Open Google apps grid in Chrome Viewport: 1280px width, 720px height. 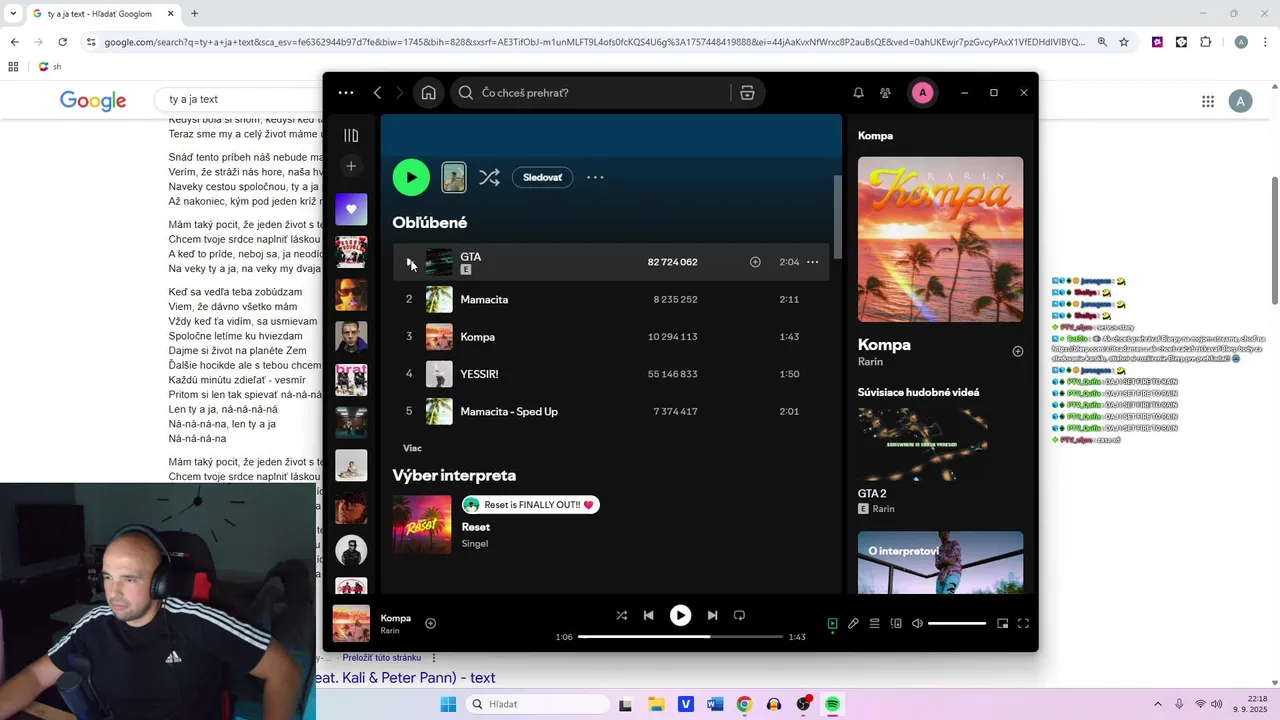(x=1208, y=101)
